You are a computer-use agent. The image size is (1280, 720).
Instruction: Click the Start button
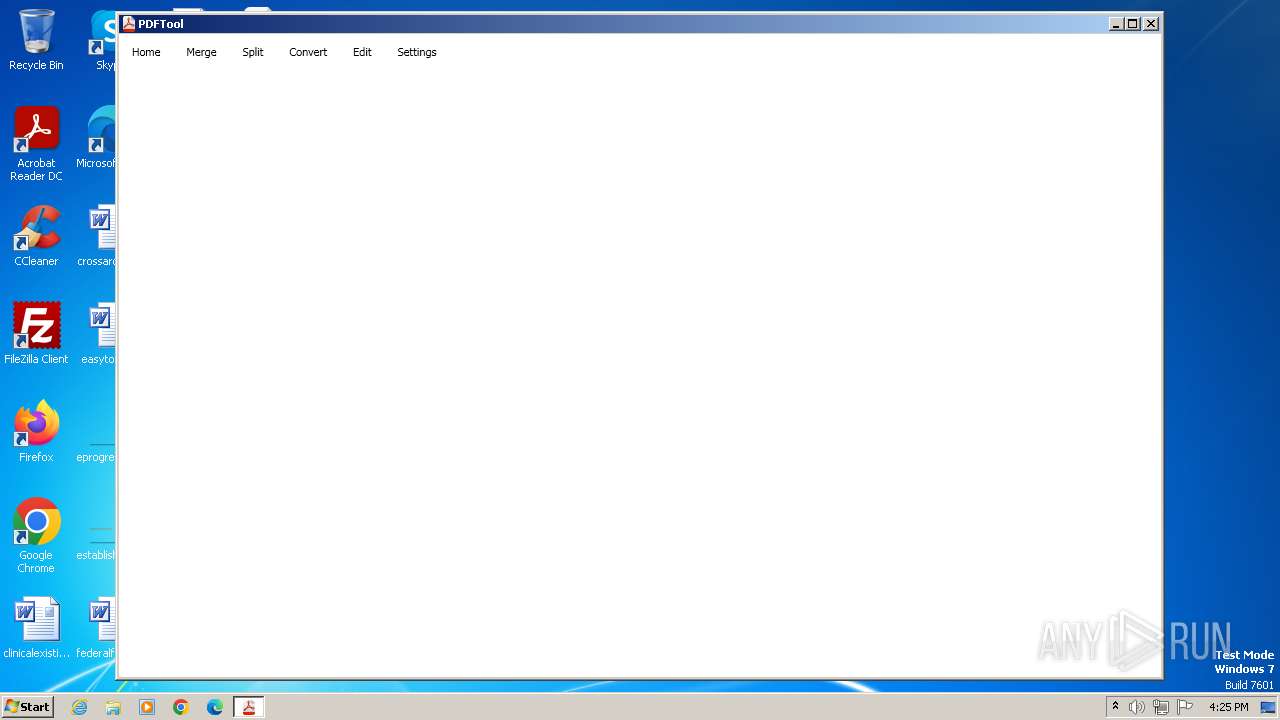click(27, 706)
